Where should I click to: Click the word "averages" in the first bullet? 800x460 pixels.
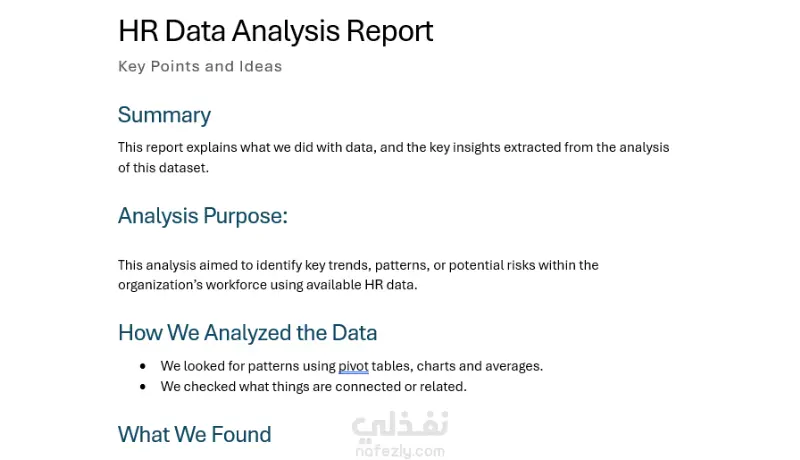click(513, 366)
